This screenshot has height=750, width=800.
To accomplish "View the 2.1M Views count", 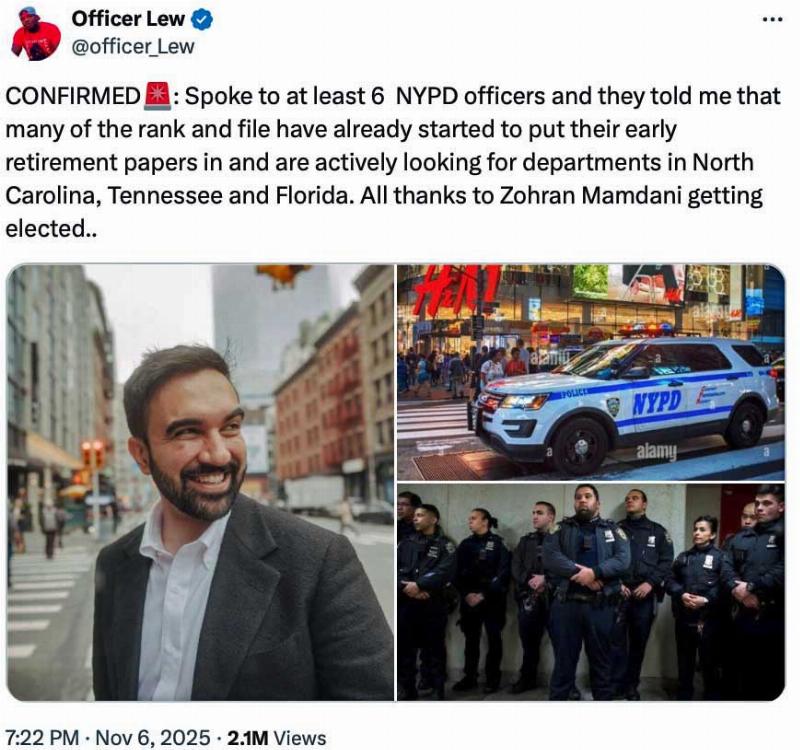I will (x=277, y=738).
